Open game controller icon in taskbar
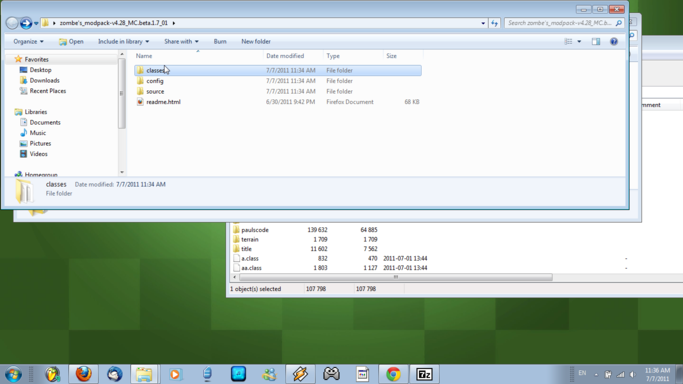Image resolution: width=683 pixels, height=384 pixels. pyautogui.click(x=331, y=374)
